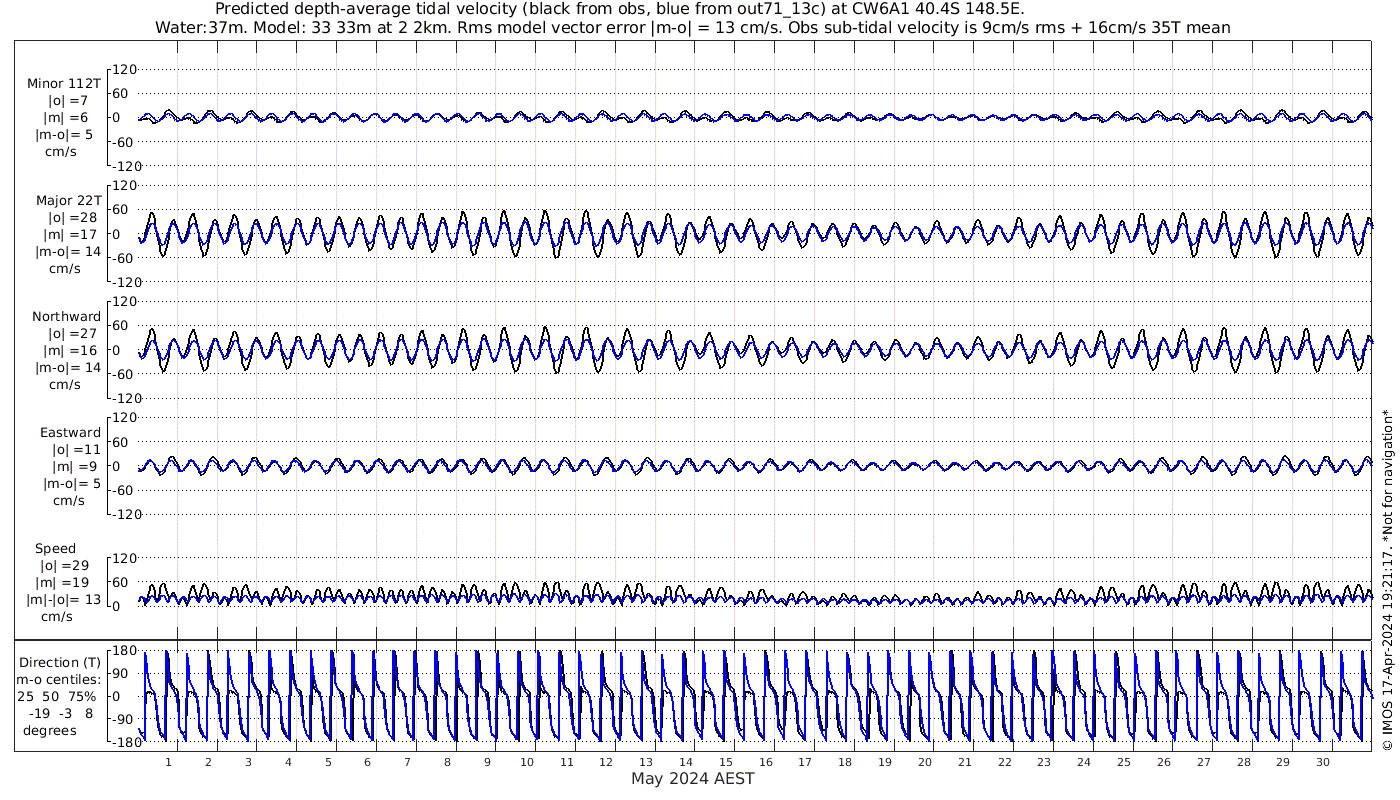Viewport: 1400px width, 800px height.
Task: Click the 'm-o centiles:' label
Action: point(59,680)
